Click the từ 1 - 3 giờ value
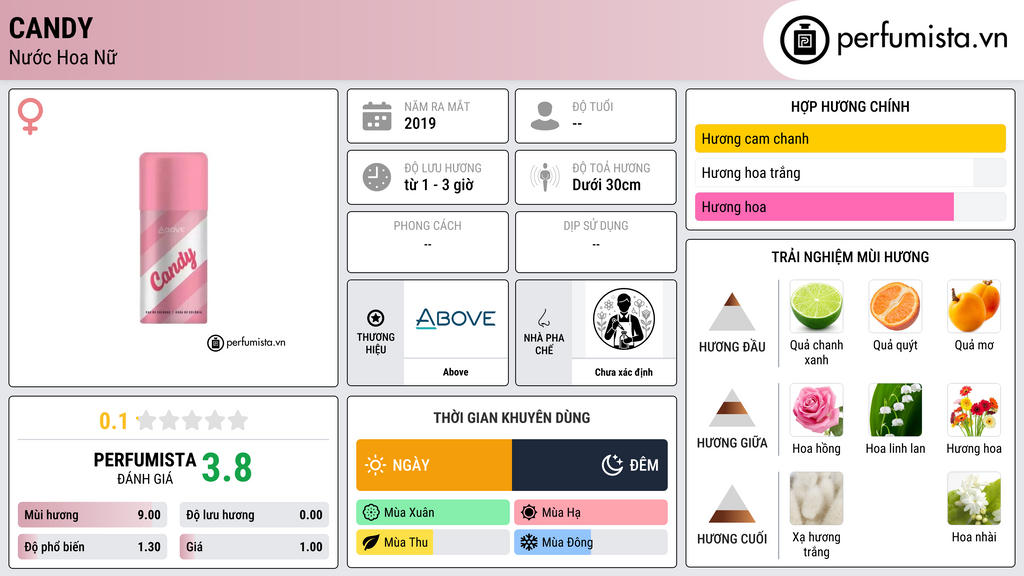This screenshot has height=576, width=1024. pos(439,185)
